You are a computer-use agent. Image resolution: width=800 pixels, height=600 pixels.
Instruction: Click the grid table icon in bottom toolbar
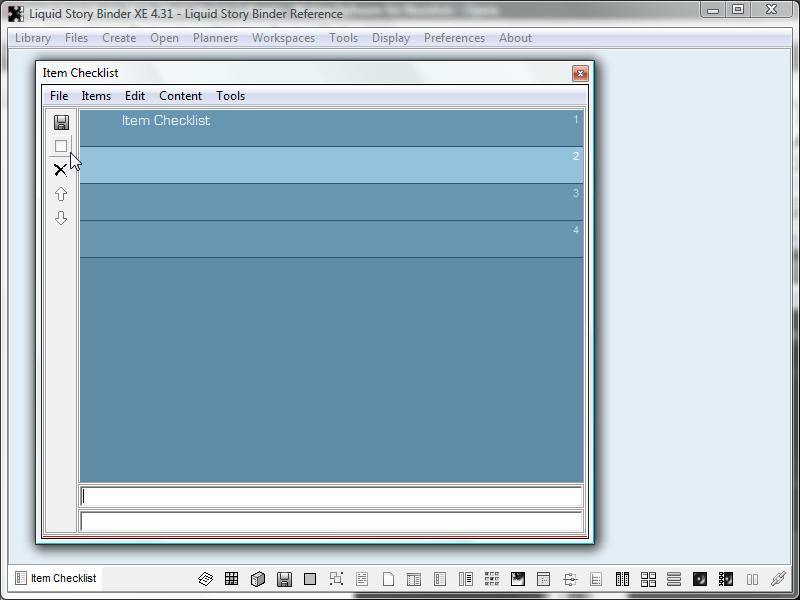click(x=232, y=579)
